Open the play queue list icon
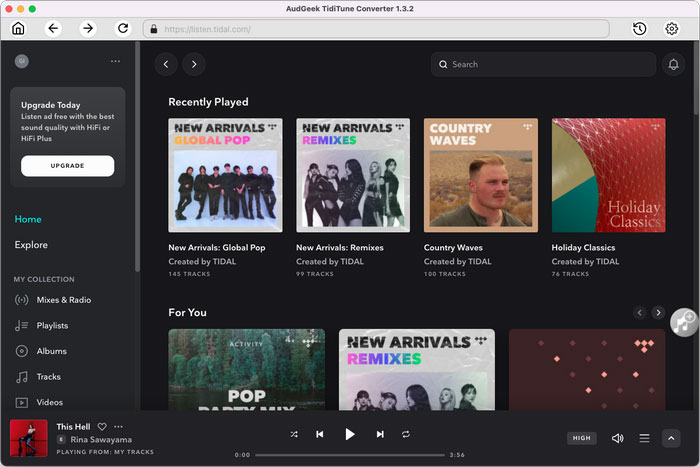 click(644, 438)
